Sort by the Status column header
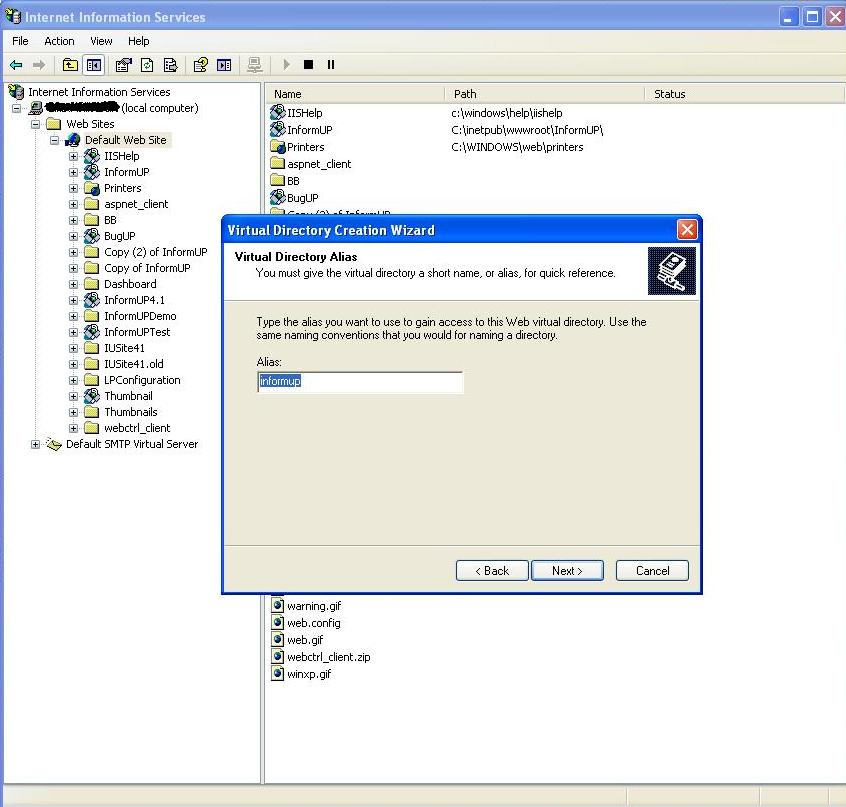846x807 pixels. pos(743,94)
